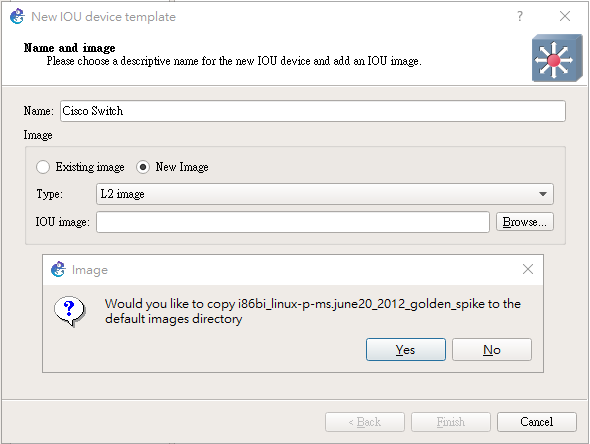Confirm copying image by clicking Yes
Viewport: 590px width, 444px height.
(x=406, y=350)
